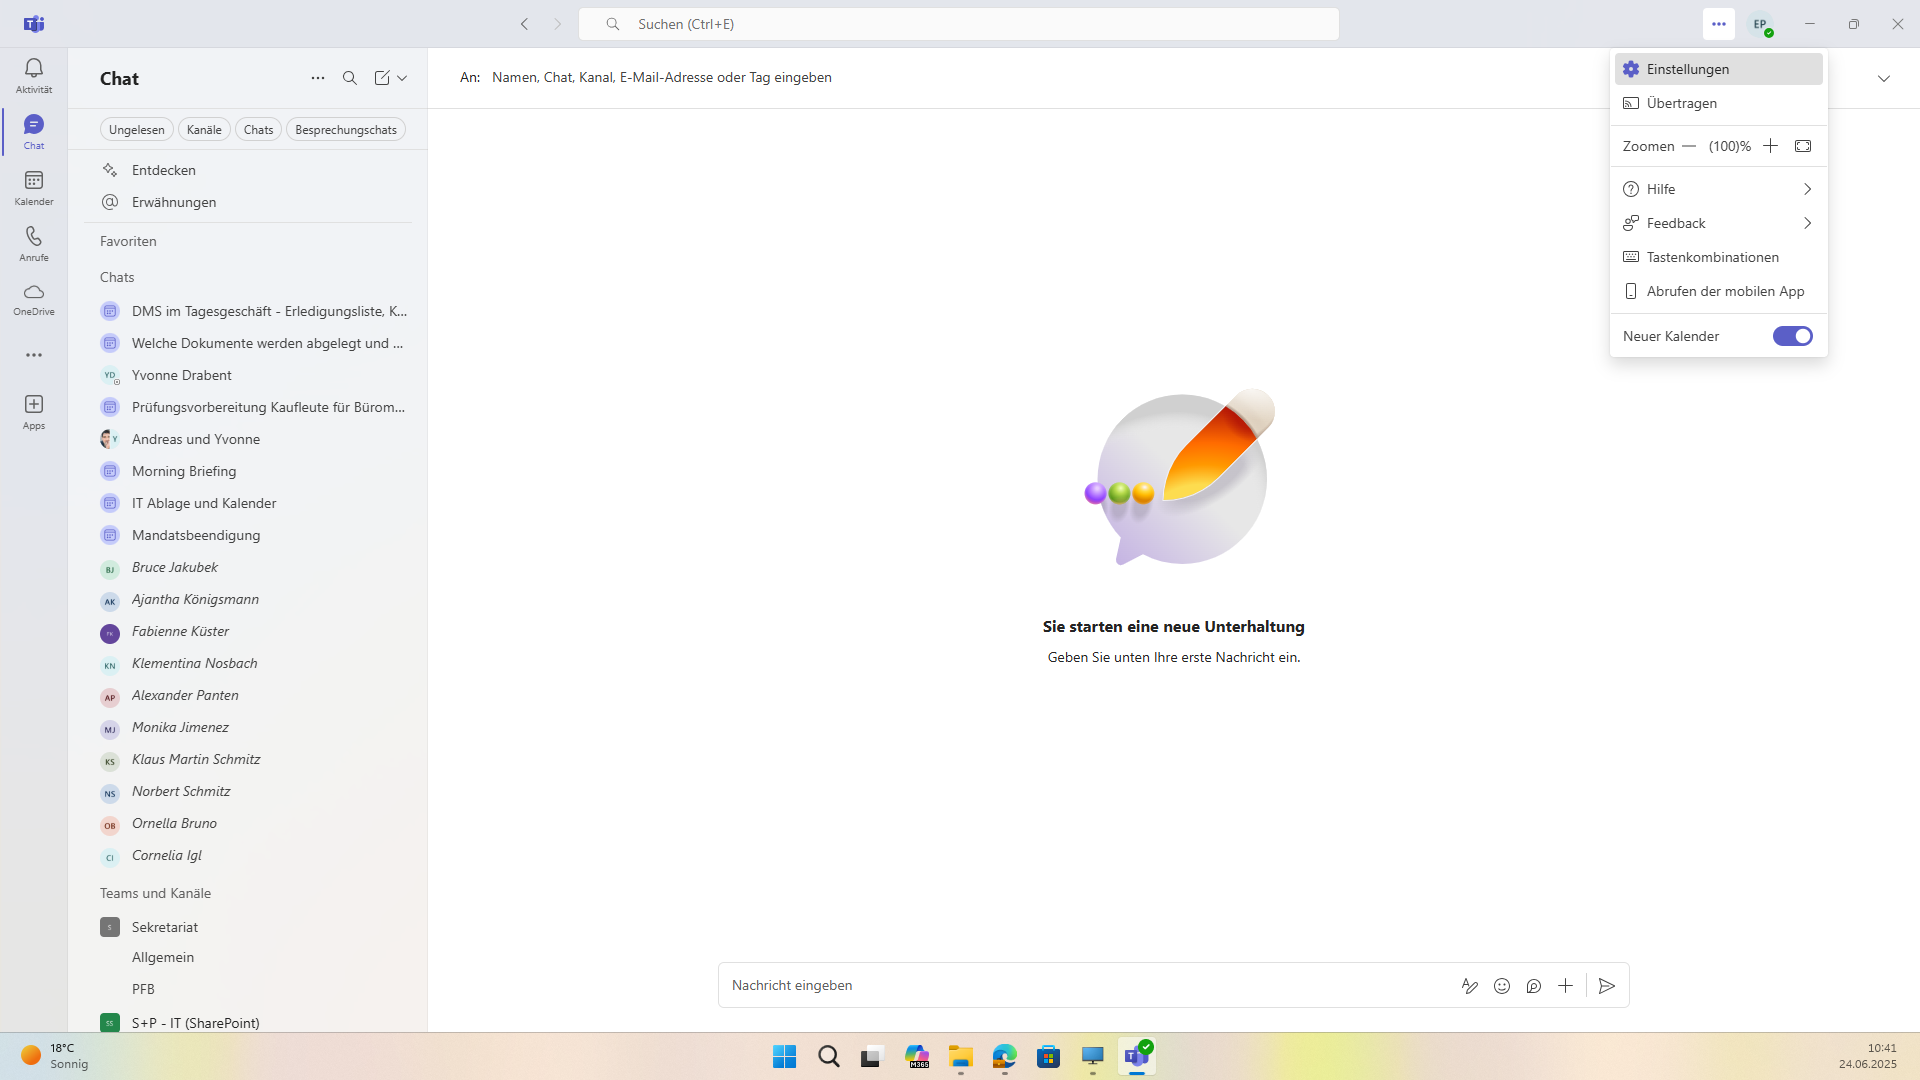Click the send message arrow icon
The image size is (1920, 1080).
[1606, 986]
